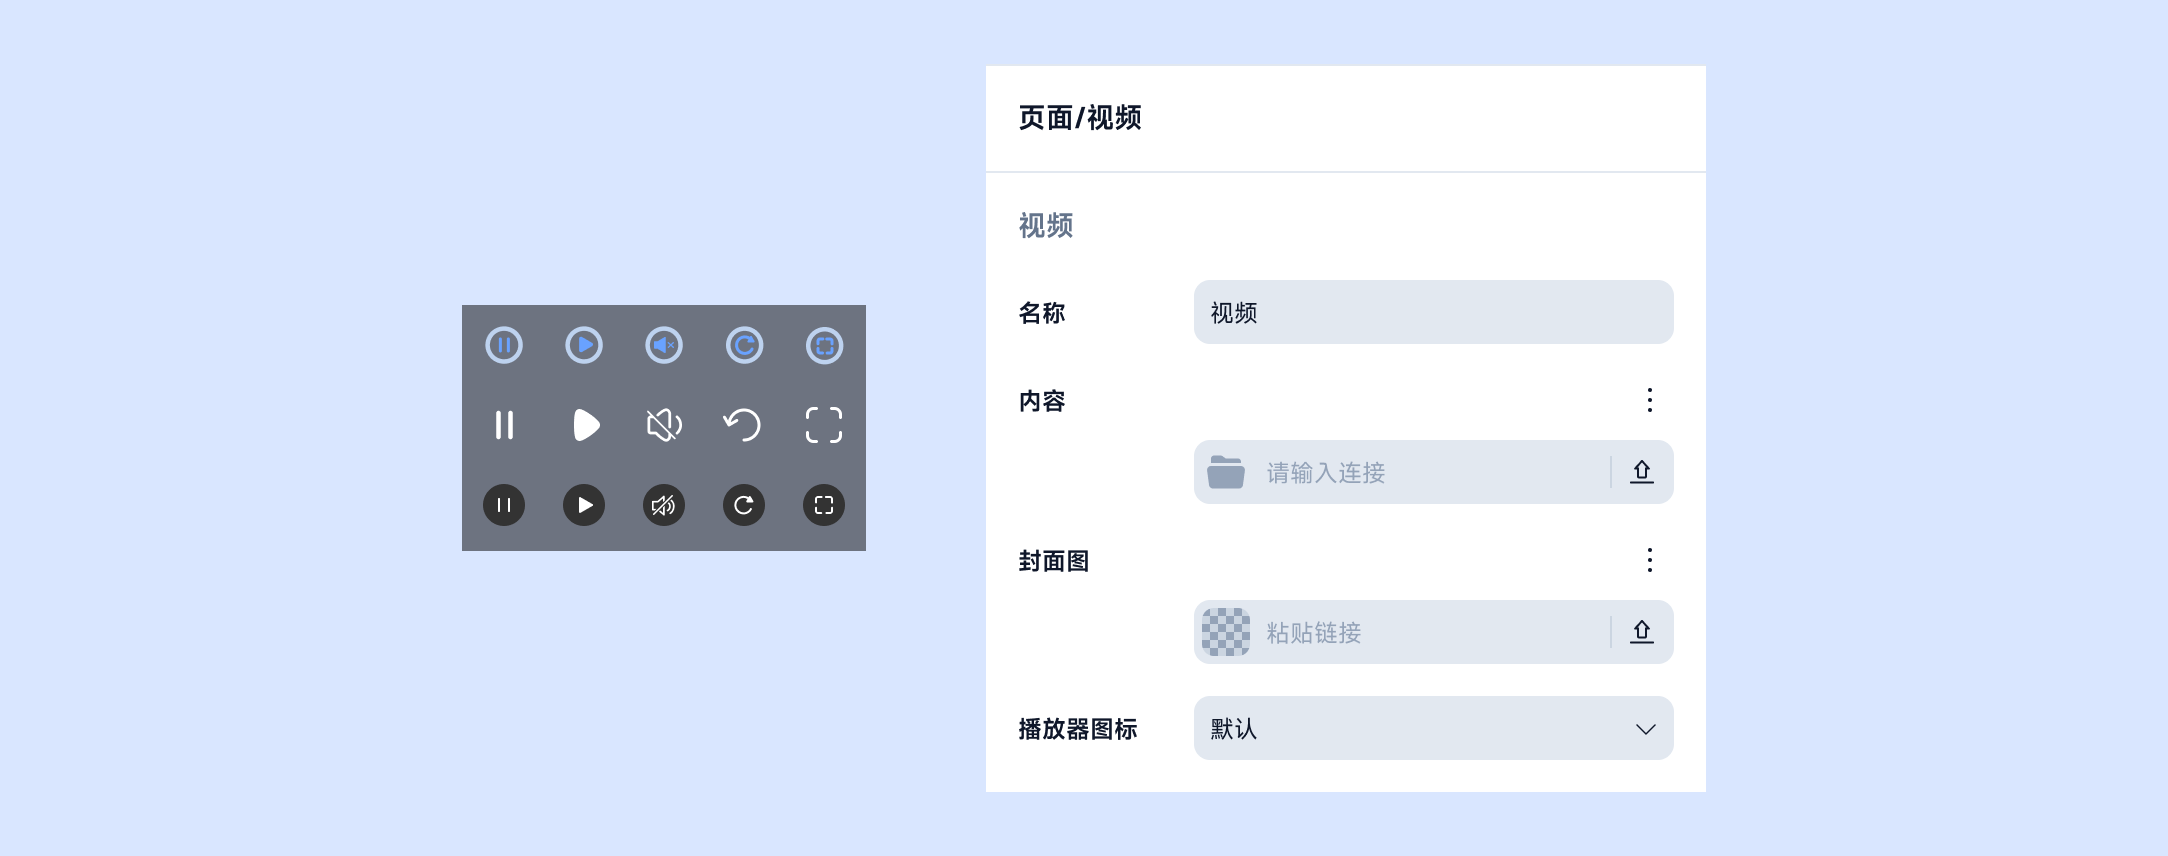Click the blue outlined fullscreen icon
2168x856 pixels.
[824, 346]
